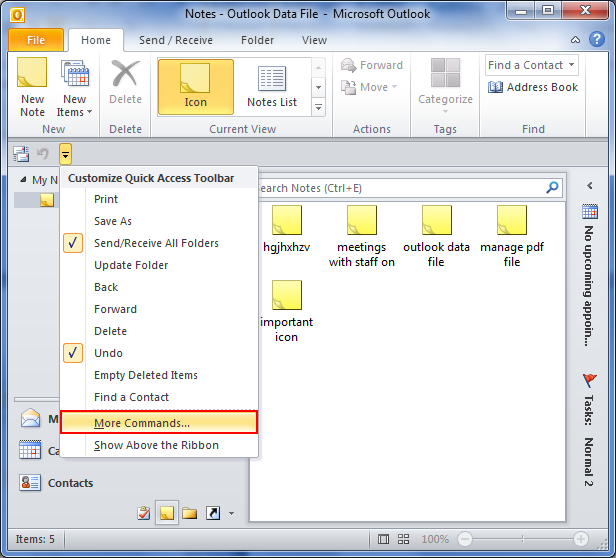The width and height of the screenshot is (616, 558).
Task: Open the Address Book
Action: (533, 87)
